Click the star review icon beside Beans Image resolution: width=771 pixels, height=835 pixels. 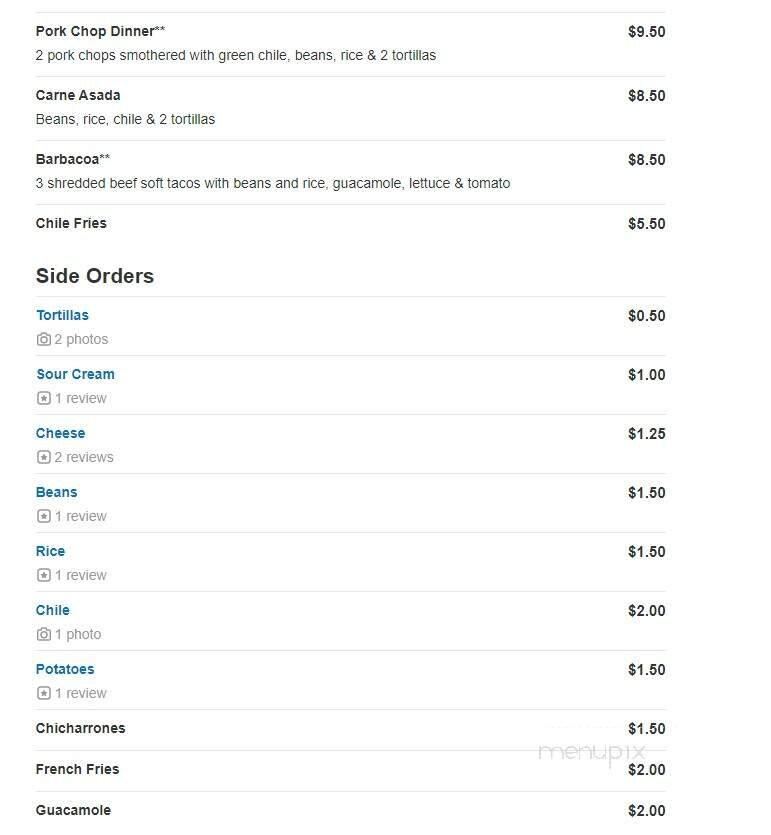[x=43, y=516]
